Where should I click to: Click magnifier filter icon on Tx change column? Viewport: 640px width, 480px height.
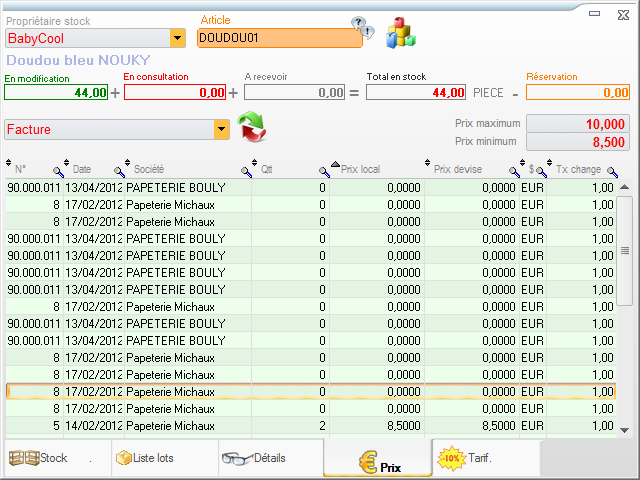pyautogui.click(x=611, y=171)
